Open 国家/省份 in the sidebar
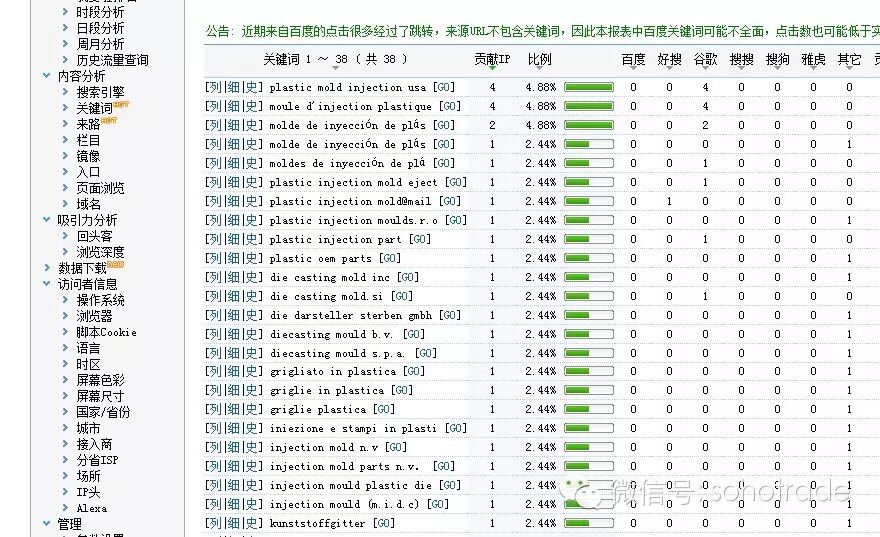This screenshot has width=880, height=537. (x=103, y=412)
